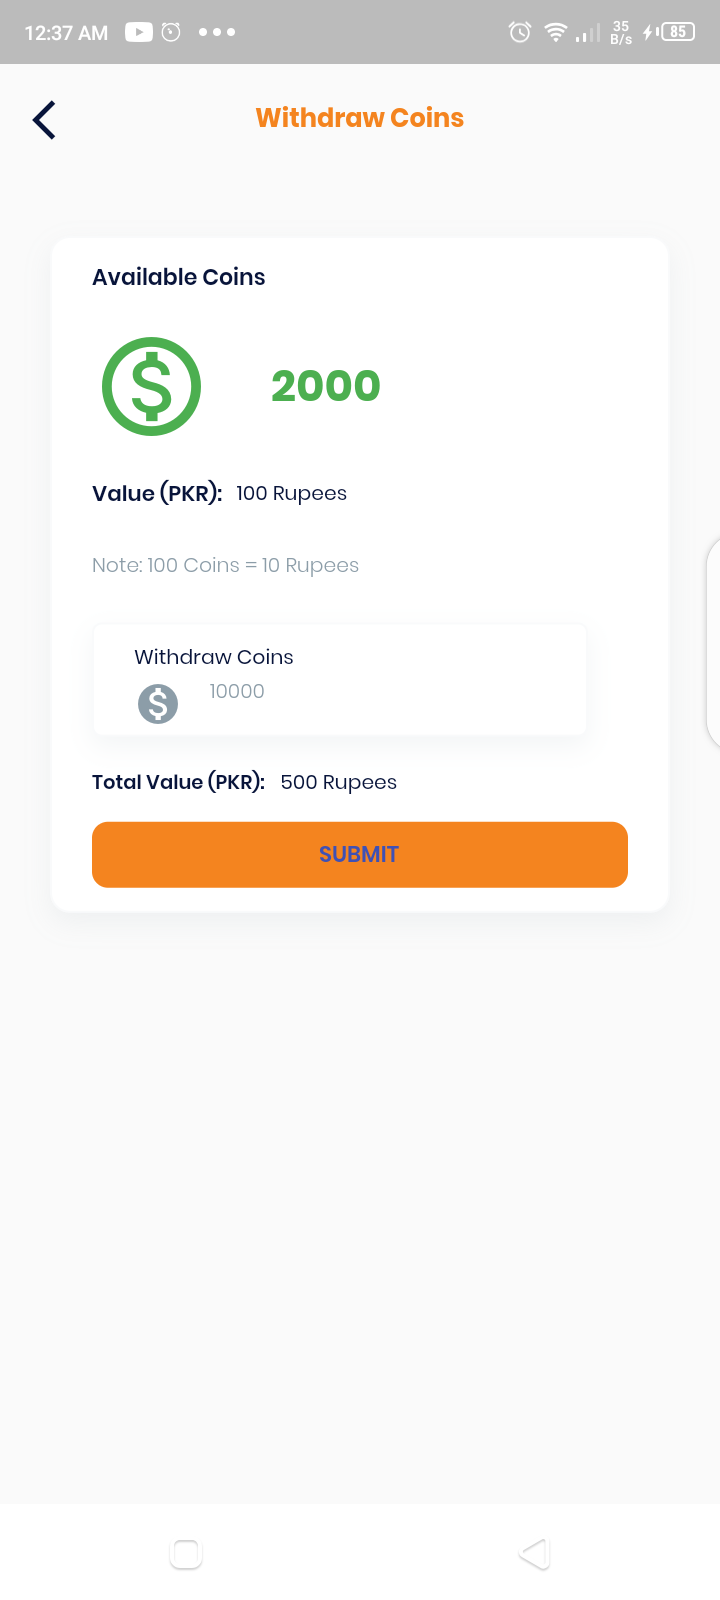The height and width of the screenshot is (1600, 720).
Task: Tap the battery level indicator
Action: pyautogui.click(x=677, y=32)
